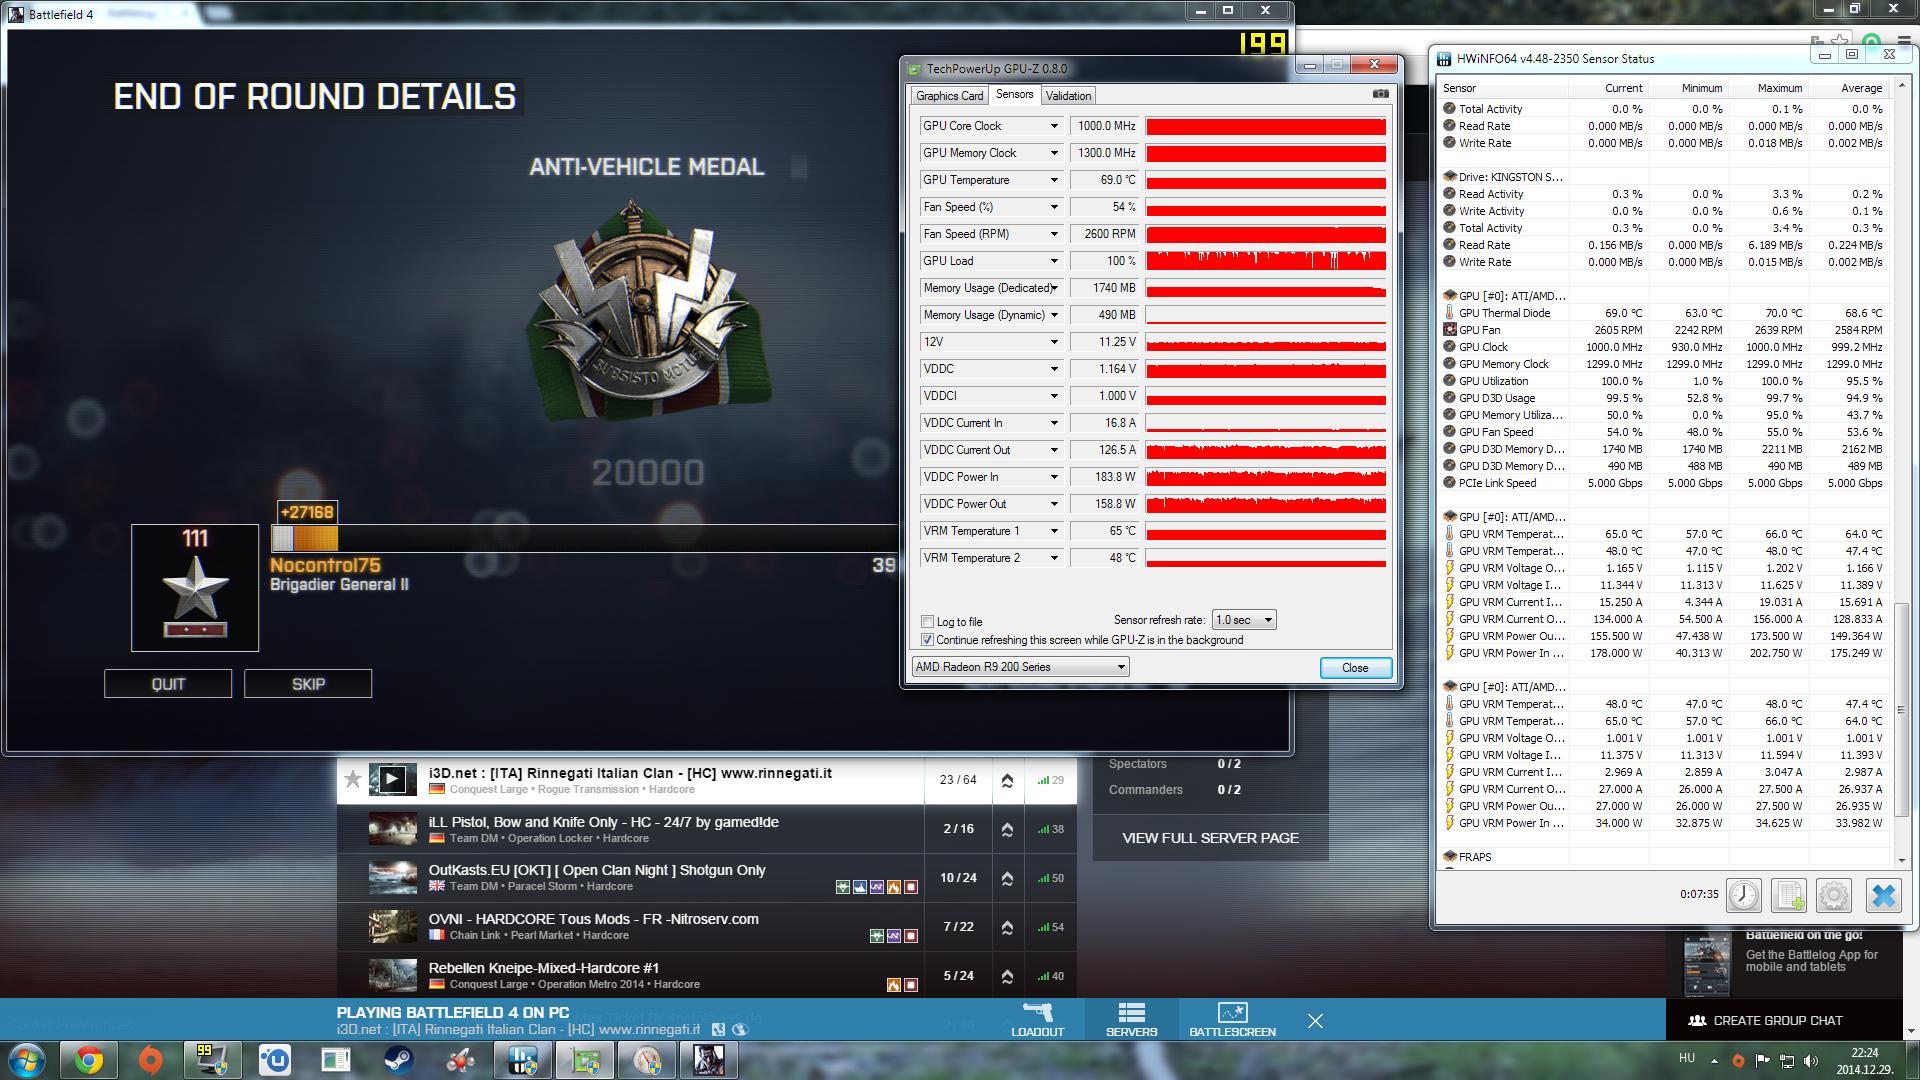The image size is (1920, 1080).
Task: Select FRAPS sensor group in HWiNFO
Action: 1664,857
